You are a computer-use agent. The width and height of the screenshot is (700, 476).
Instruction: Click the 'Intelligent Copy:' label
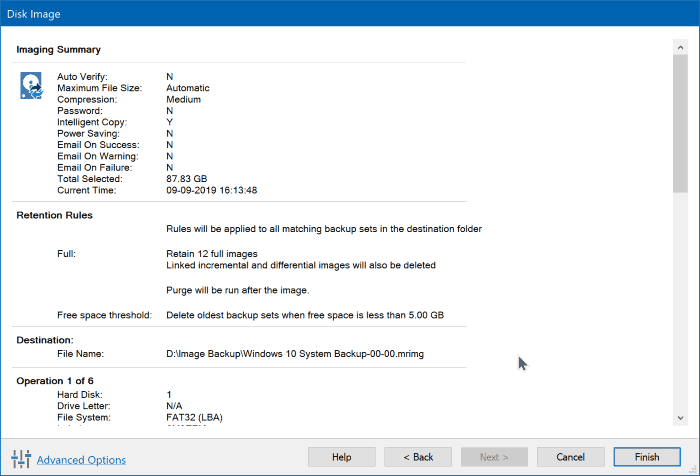click(x=92, y=122)
